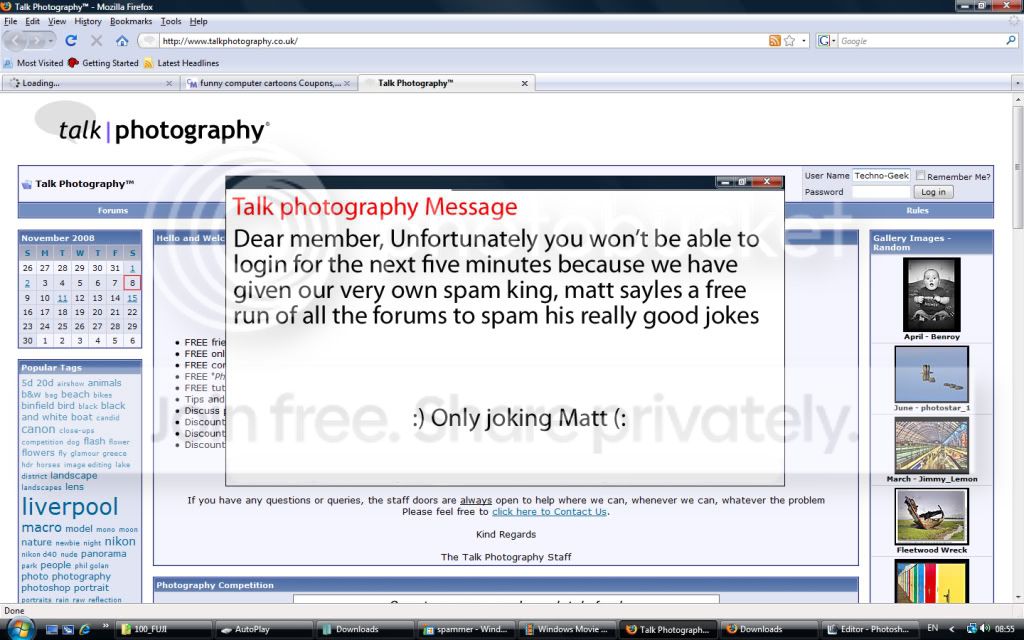The image size is (1024, 640).
Task: Switch to funny computer cartoons tab
Action: click(x=270, y=83)
